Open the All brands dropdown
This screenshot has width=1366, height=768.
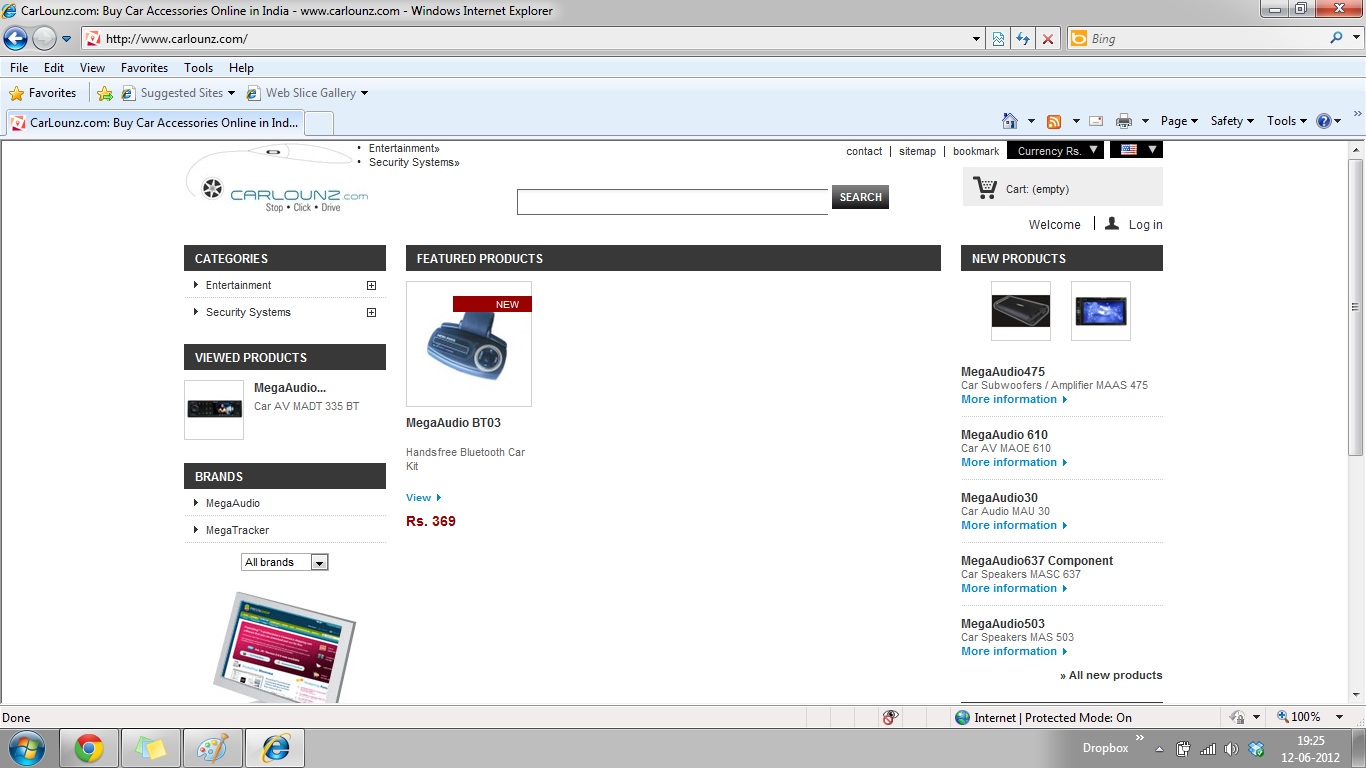click(x=285, y=562)
